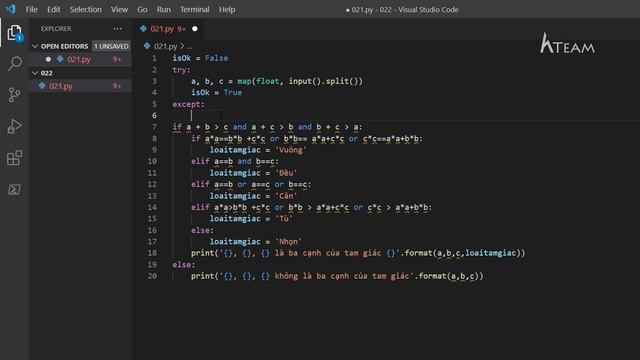Click the 'Đều' string on line 11
640x360 pixels.
[286, 173]
